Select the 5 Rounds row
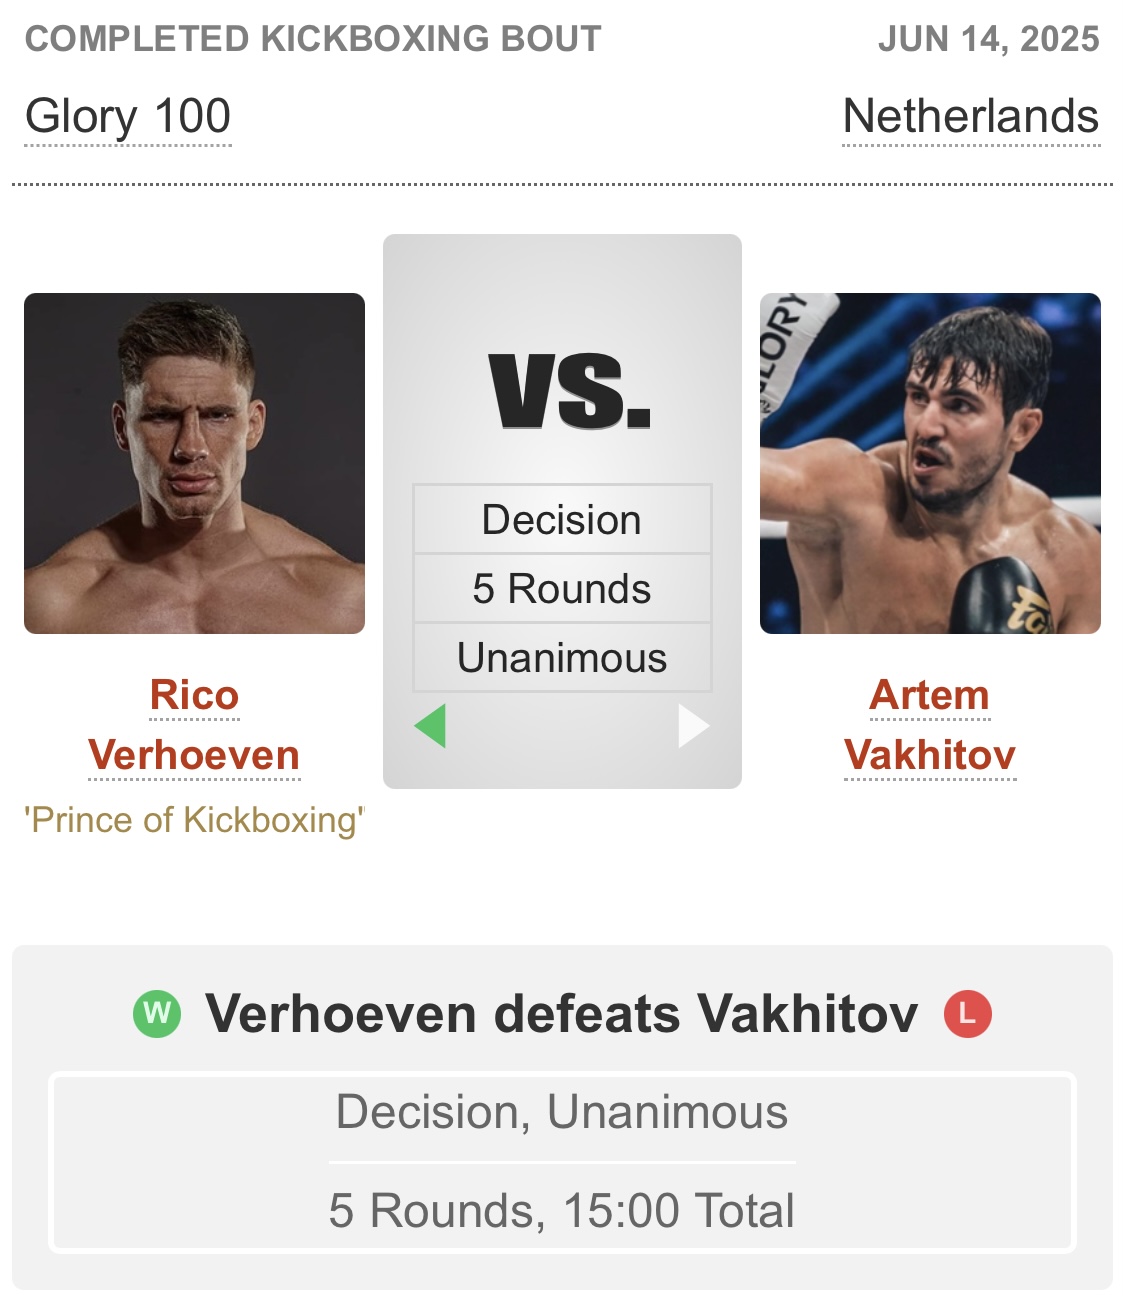 click(562, 589)
